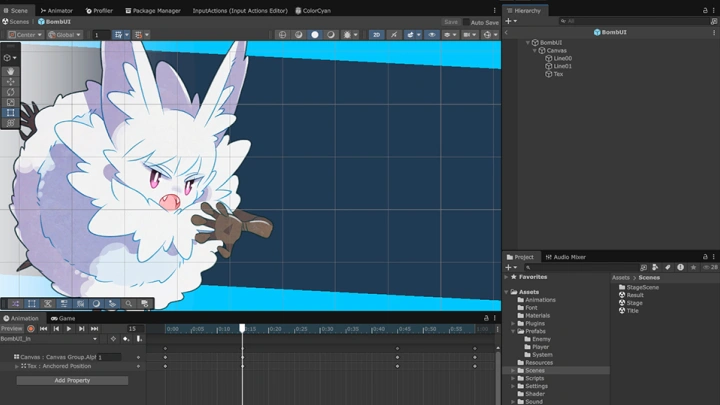Go to first keyframe in Animation
Viewport: 720px width, 405px height.
pyautogui.click(x=44, y=329)
